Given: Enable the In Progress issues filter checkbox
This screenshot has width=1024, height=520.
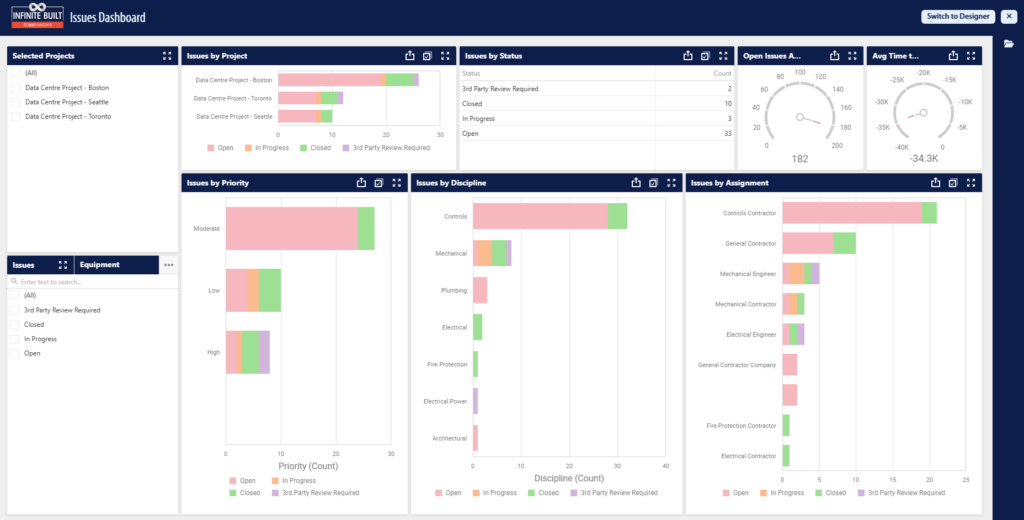Looking at the screenshot, I should click(x=14, y=339).
